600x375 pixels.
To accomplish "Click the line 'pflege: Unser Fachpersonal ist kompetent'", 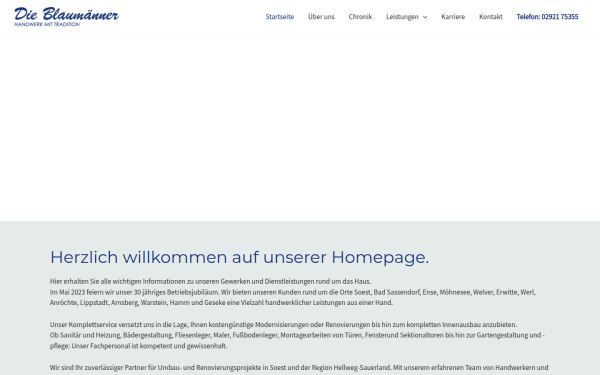I will tap(139, 346).
